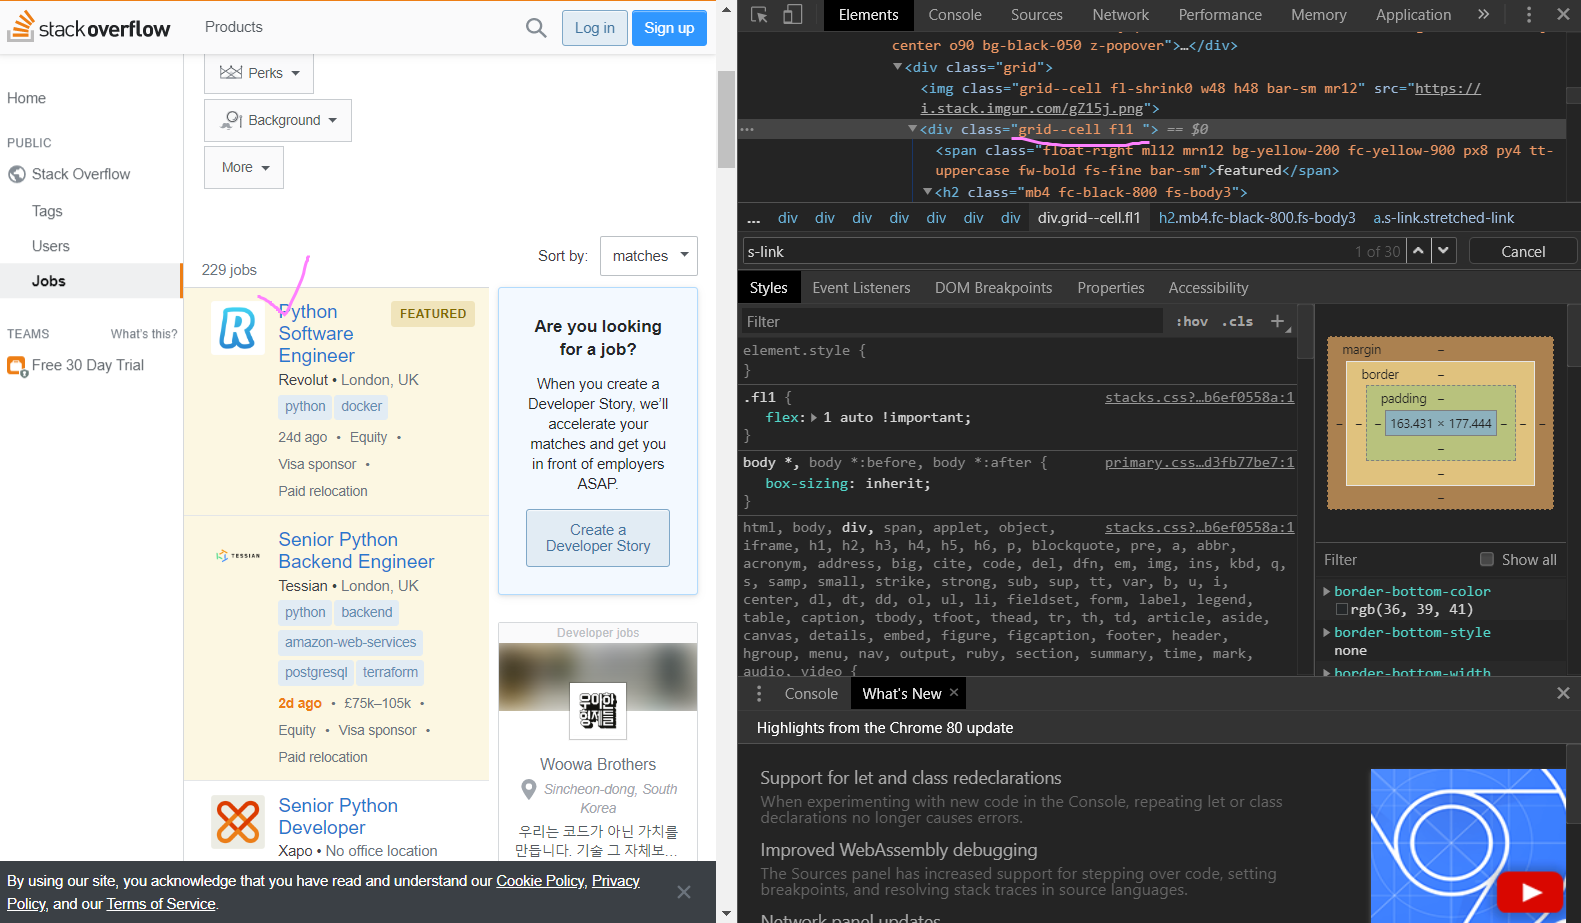Open the Cookie Policy link
The image size is (1581, 923).
[540, 881]
